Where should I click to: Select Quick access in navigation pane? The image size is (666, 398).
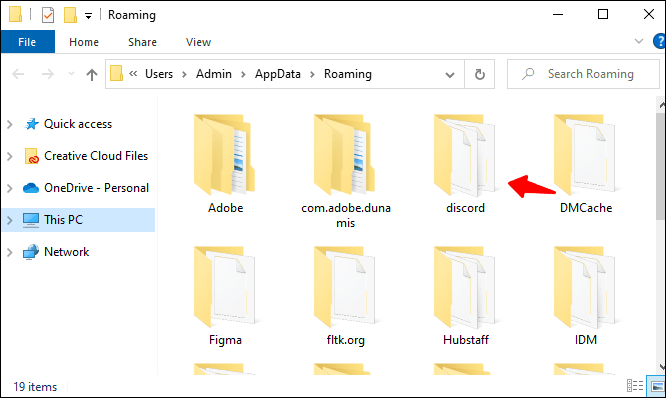(78, 124)
